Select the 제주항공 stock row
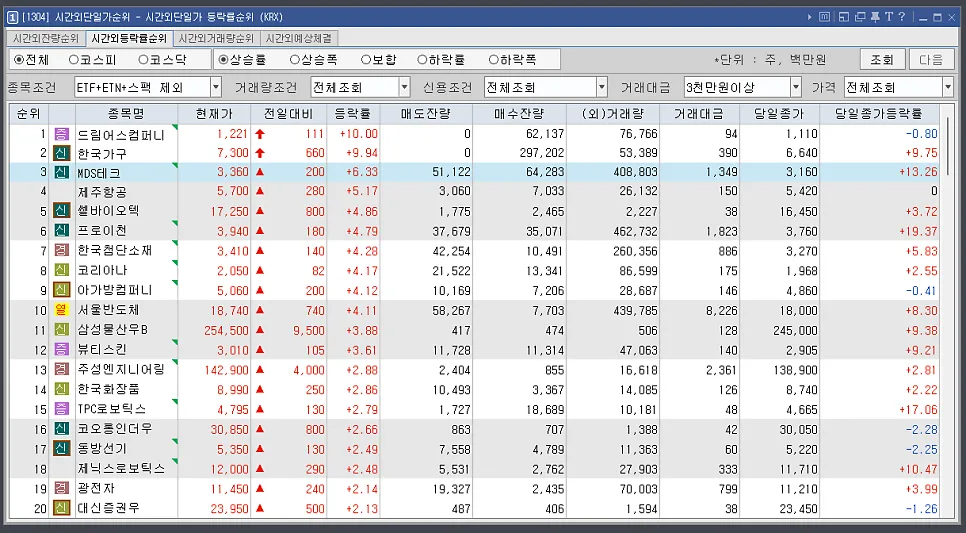The height and width of the screenshot is (533, 966). point(474,192)
